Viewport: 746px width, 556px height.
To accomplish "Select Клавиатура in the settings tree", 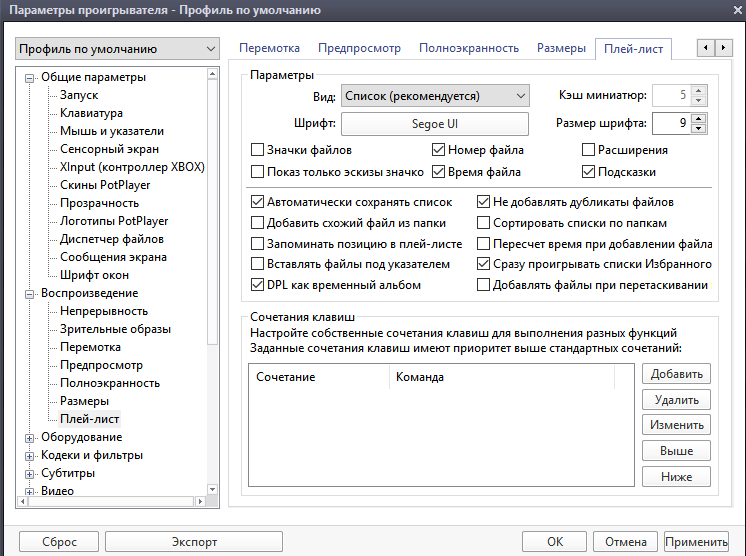I will pyautogui.click(x=91, y=113).
